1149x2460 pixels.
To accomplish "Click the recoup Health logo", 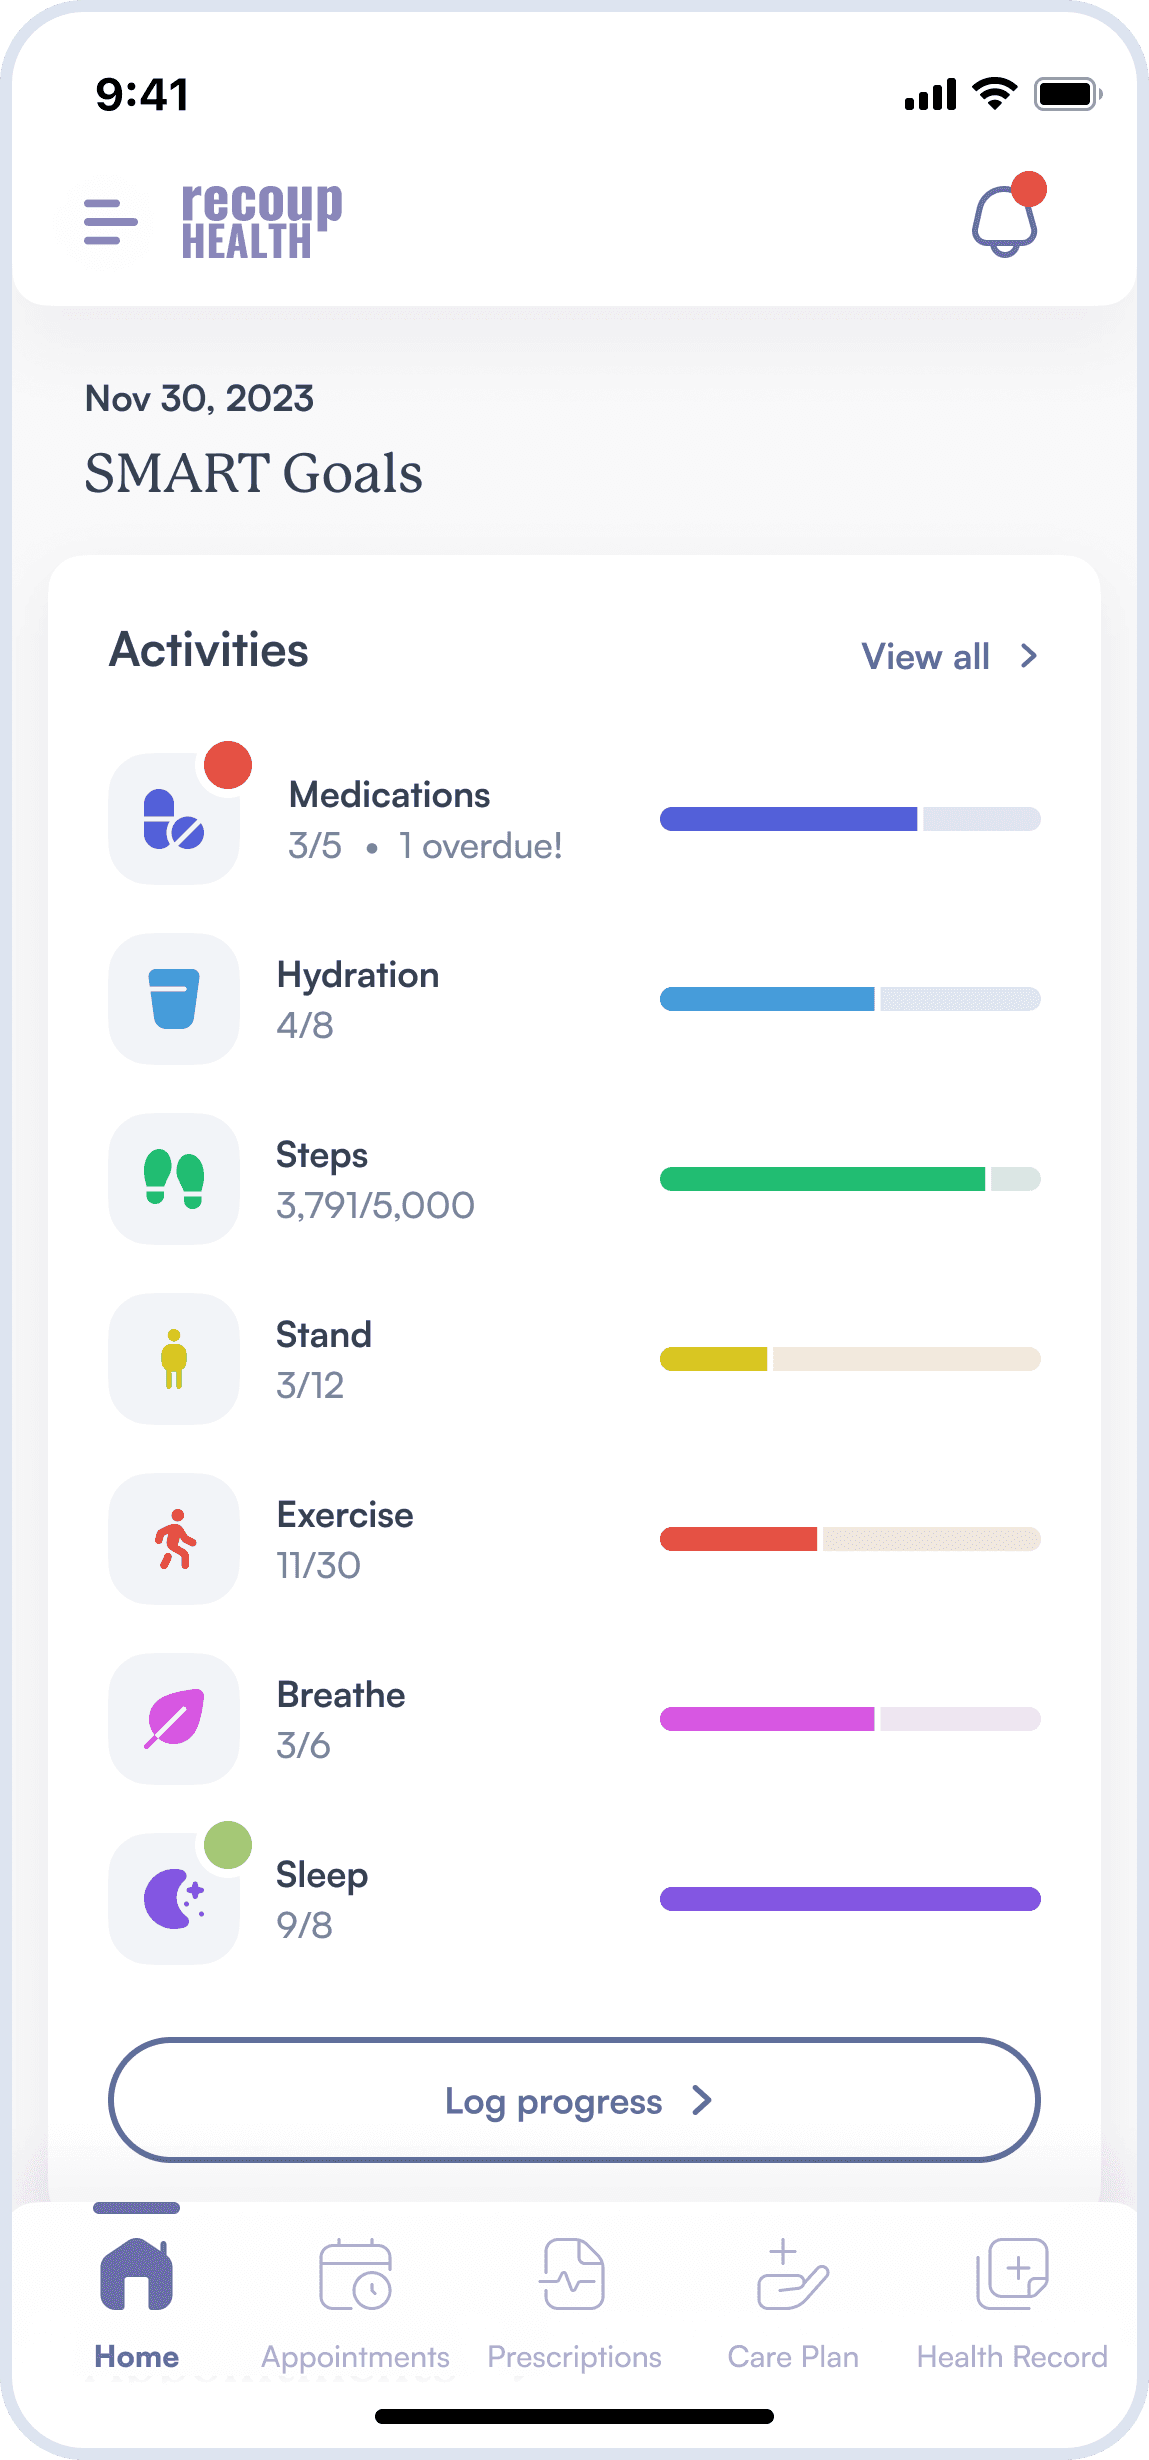I will click(262, 222).
